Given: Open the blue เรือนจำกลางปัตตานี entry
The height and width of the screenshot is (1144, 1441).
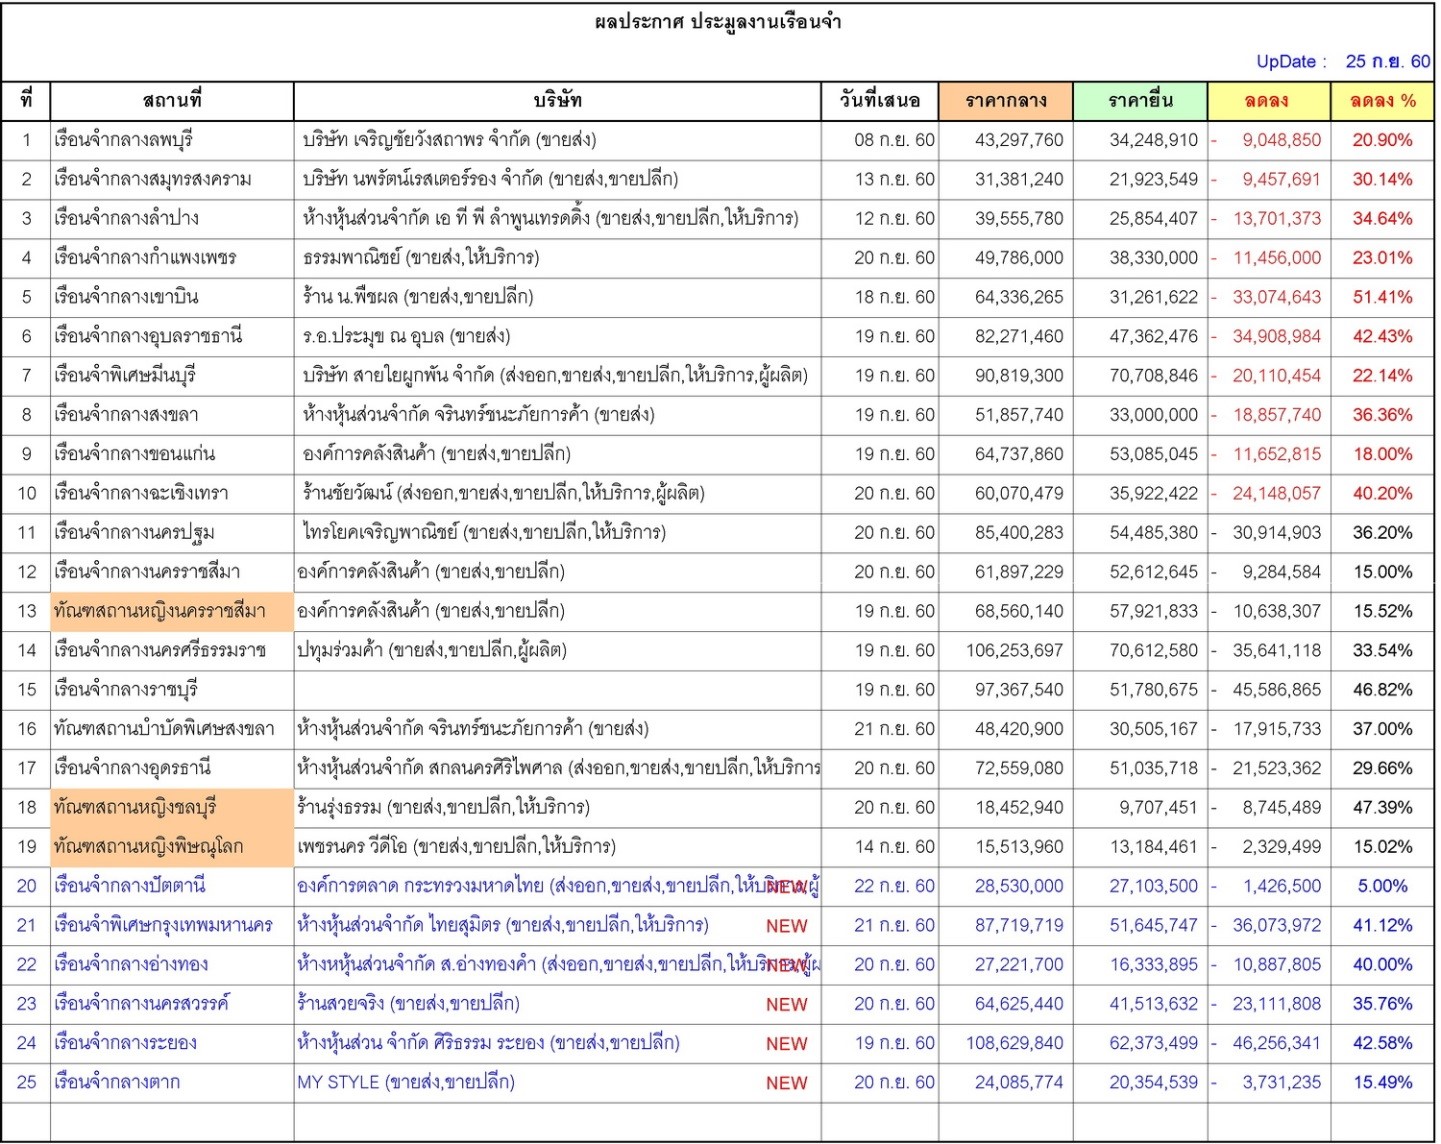Looking at the screenshot, I should pyautogui.click(x=130, y=886).
